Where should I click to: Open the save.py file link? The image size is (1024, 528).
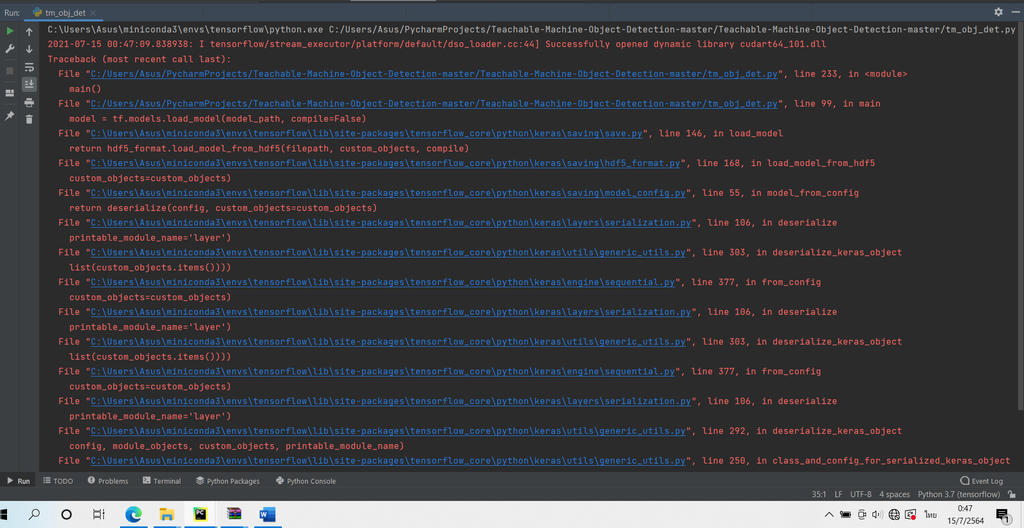point(366,133)
